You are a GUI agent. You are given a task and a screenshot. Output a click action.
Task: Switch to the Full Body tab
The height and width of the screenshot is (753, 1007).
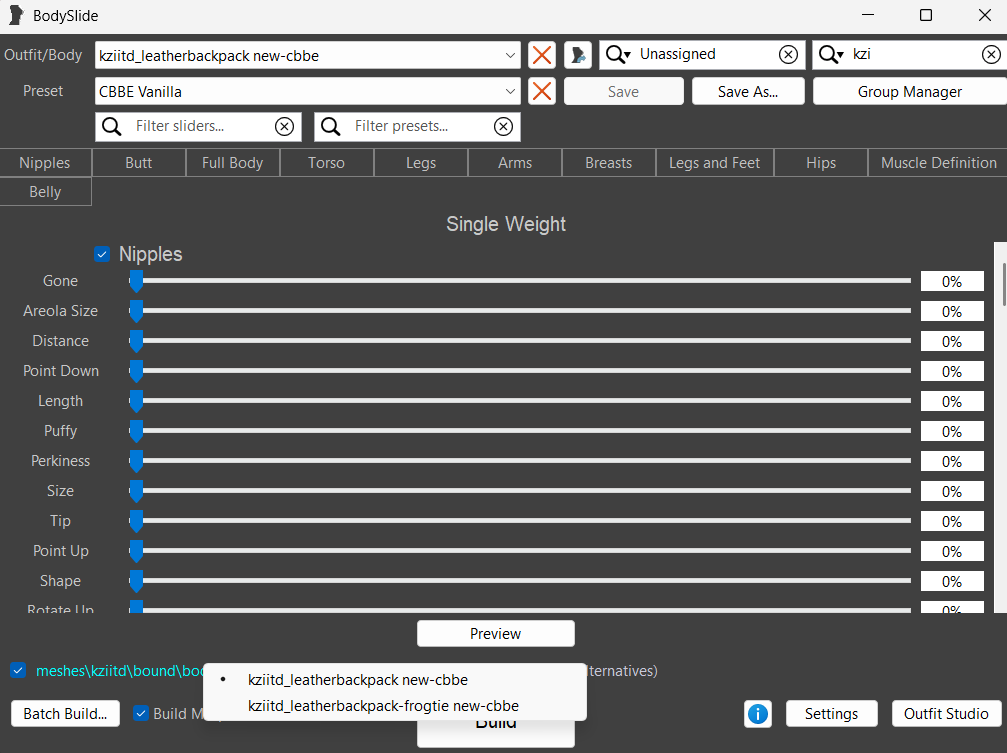(232, 163)
